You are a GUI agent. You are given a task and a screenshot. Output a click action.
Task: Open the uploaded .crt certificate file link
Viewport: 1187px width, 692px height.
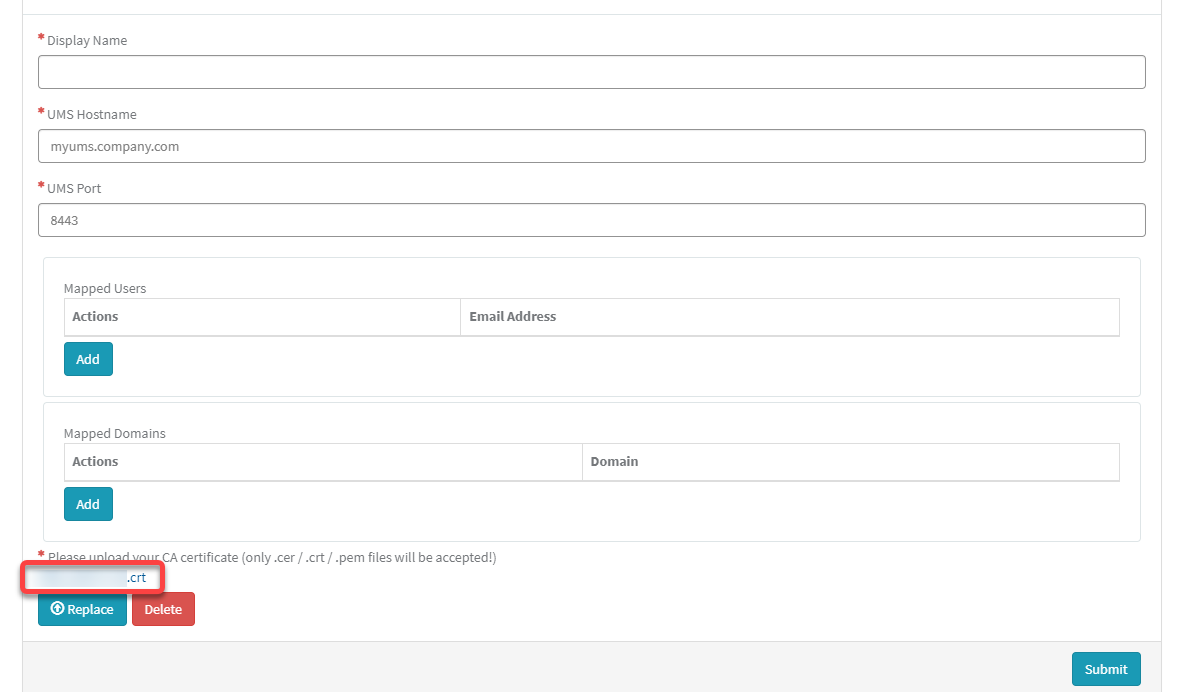[90, 577]
